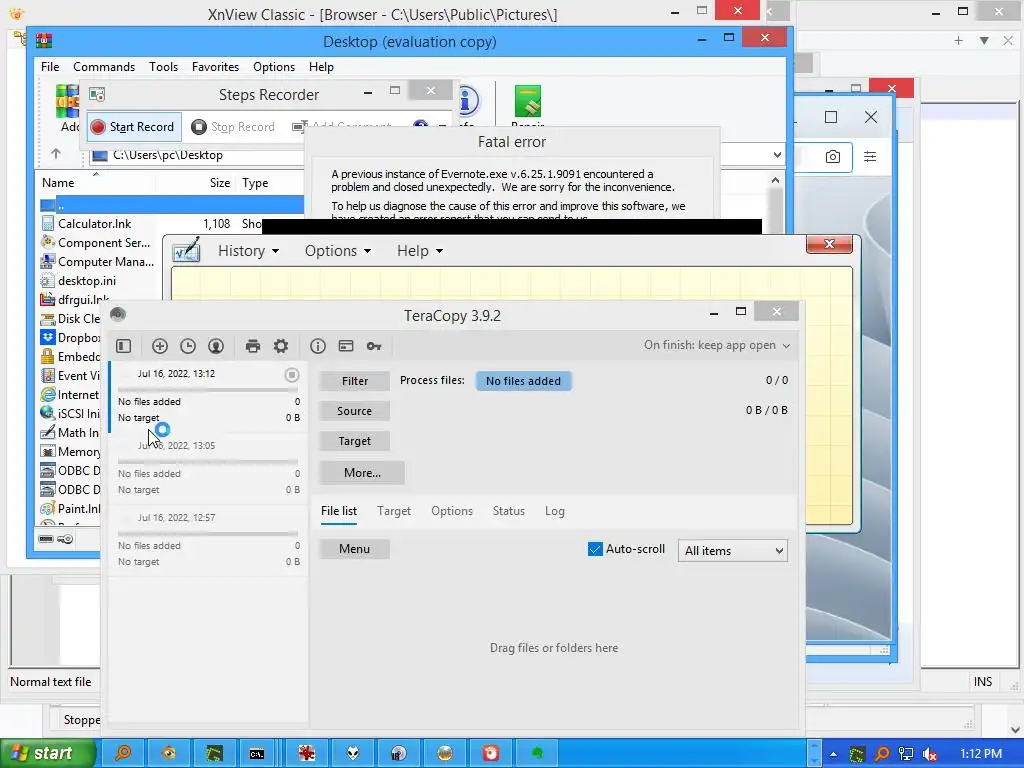Select the Jul 16, 2022, 12:57 job
The height and width of the screenshot is (768, 1024).
click(x=208, y=539)
